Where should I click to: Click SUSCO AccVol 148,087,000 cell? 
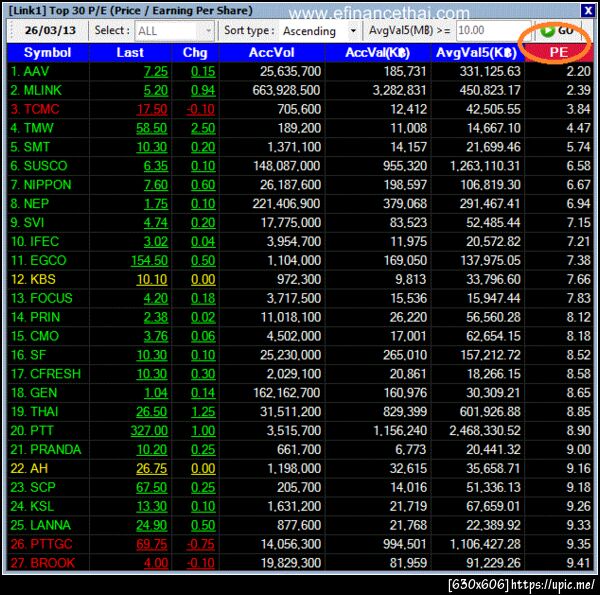tap(287, 166)
